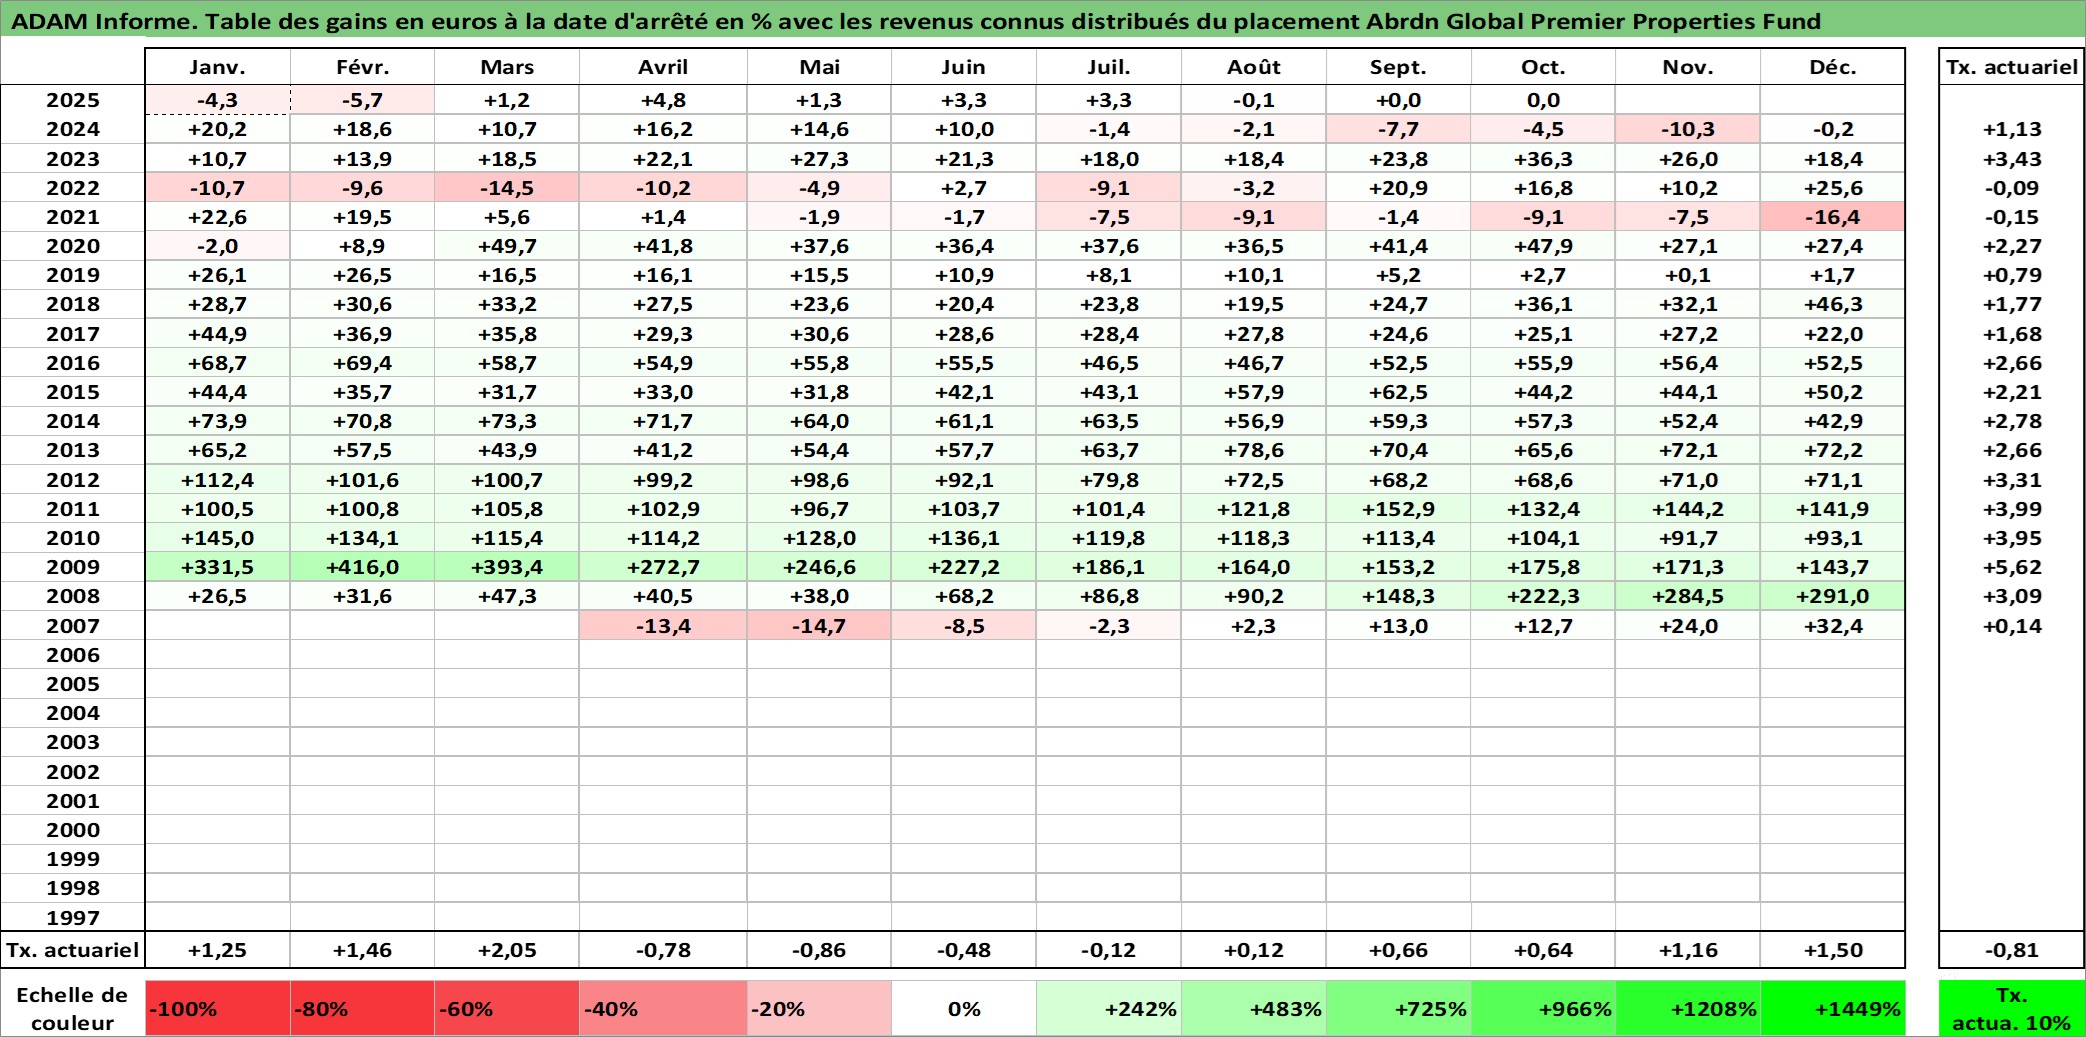2086x1037 pixels.
Task: Click the right-hand 'Tx. actuariel' column header
Action: 2011,67
